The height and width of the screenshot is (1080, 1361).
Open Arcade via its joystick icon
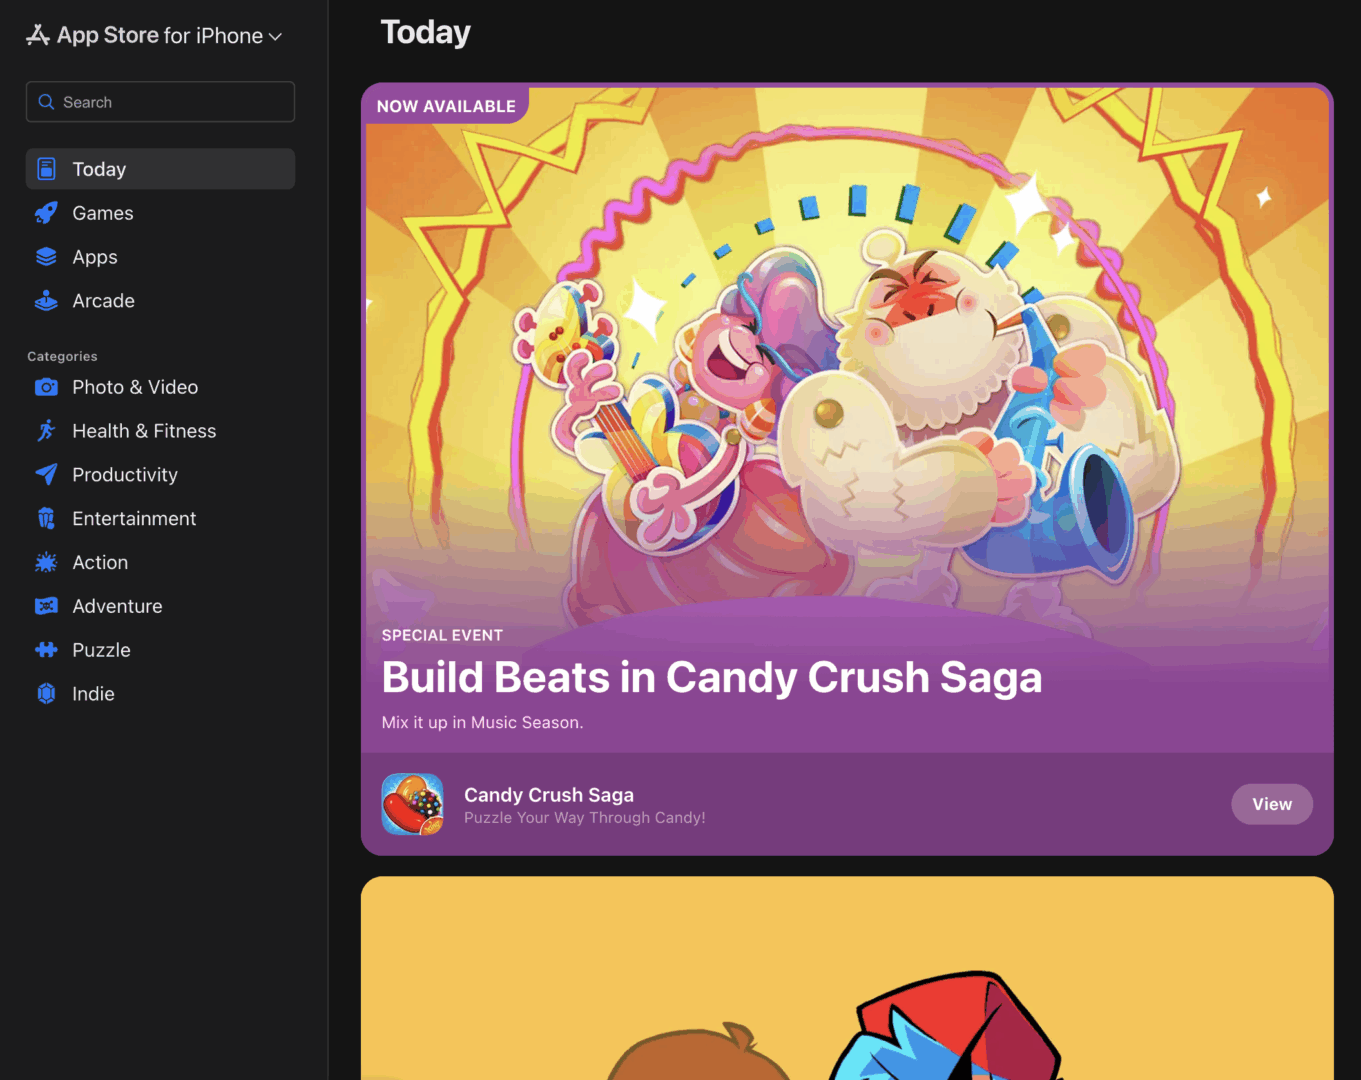coord(46,300)
